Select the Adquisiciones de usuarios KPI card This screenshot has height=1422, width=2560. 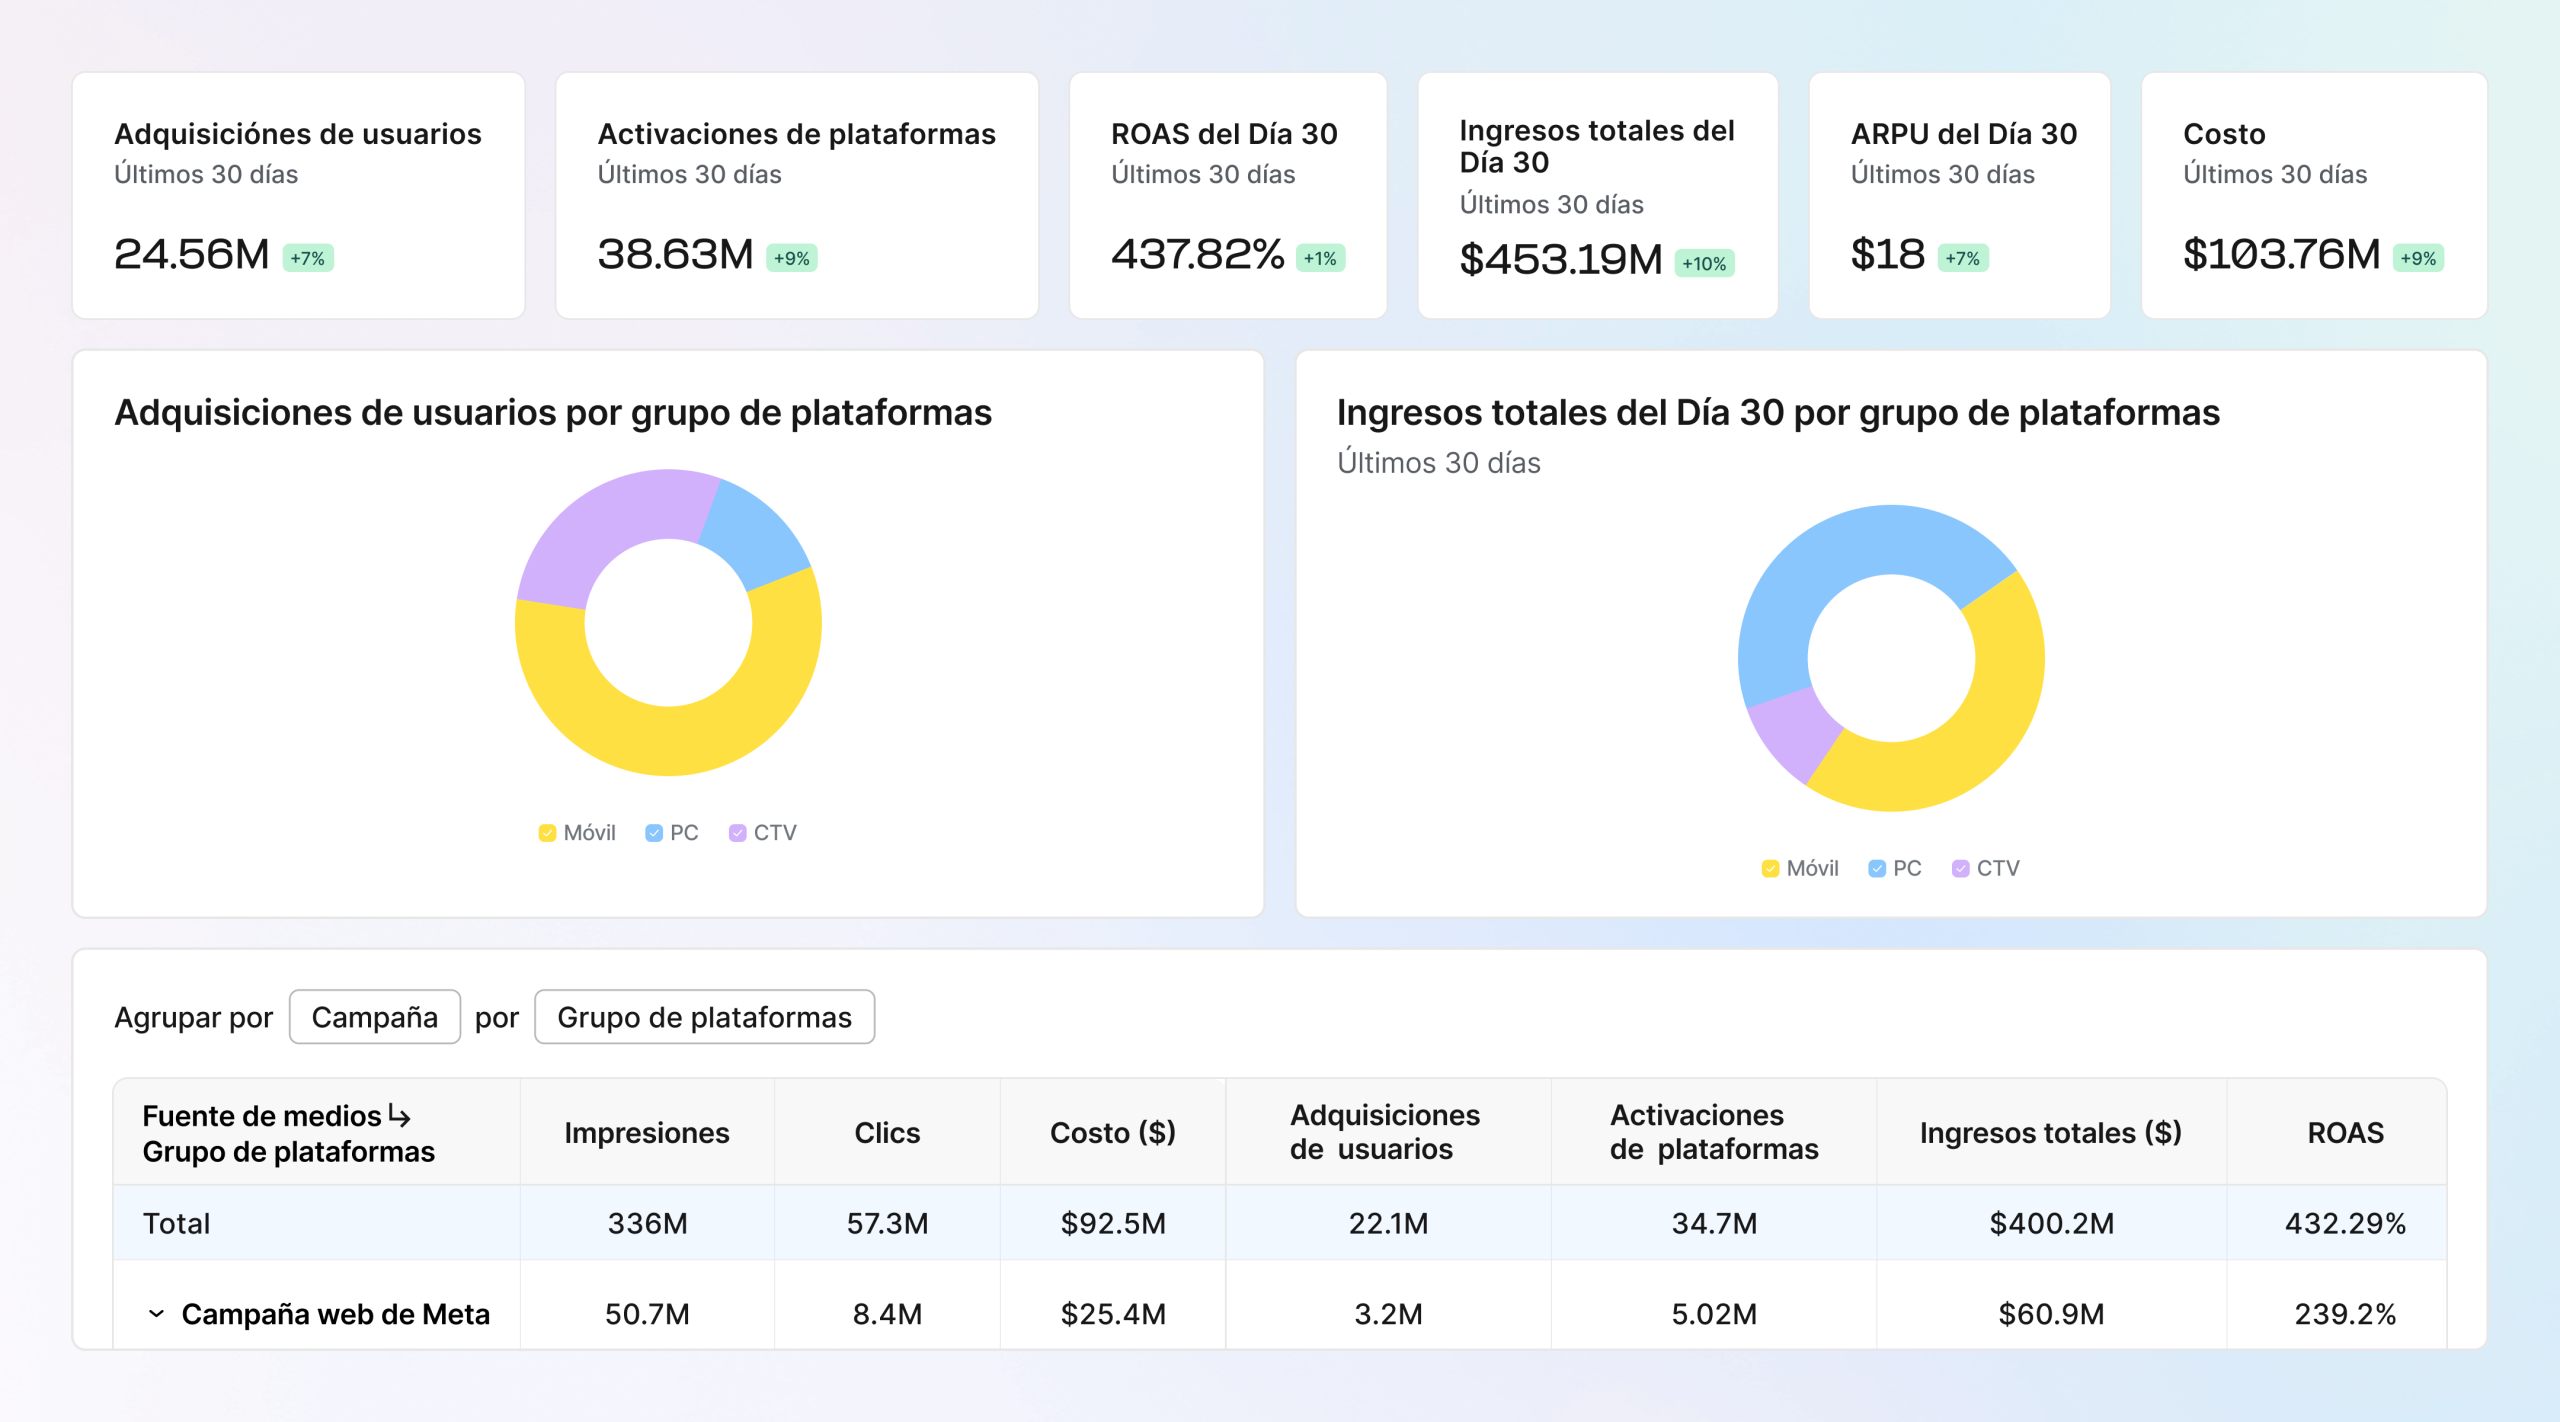pos(297,196)
